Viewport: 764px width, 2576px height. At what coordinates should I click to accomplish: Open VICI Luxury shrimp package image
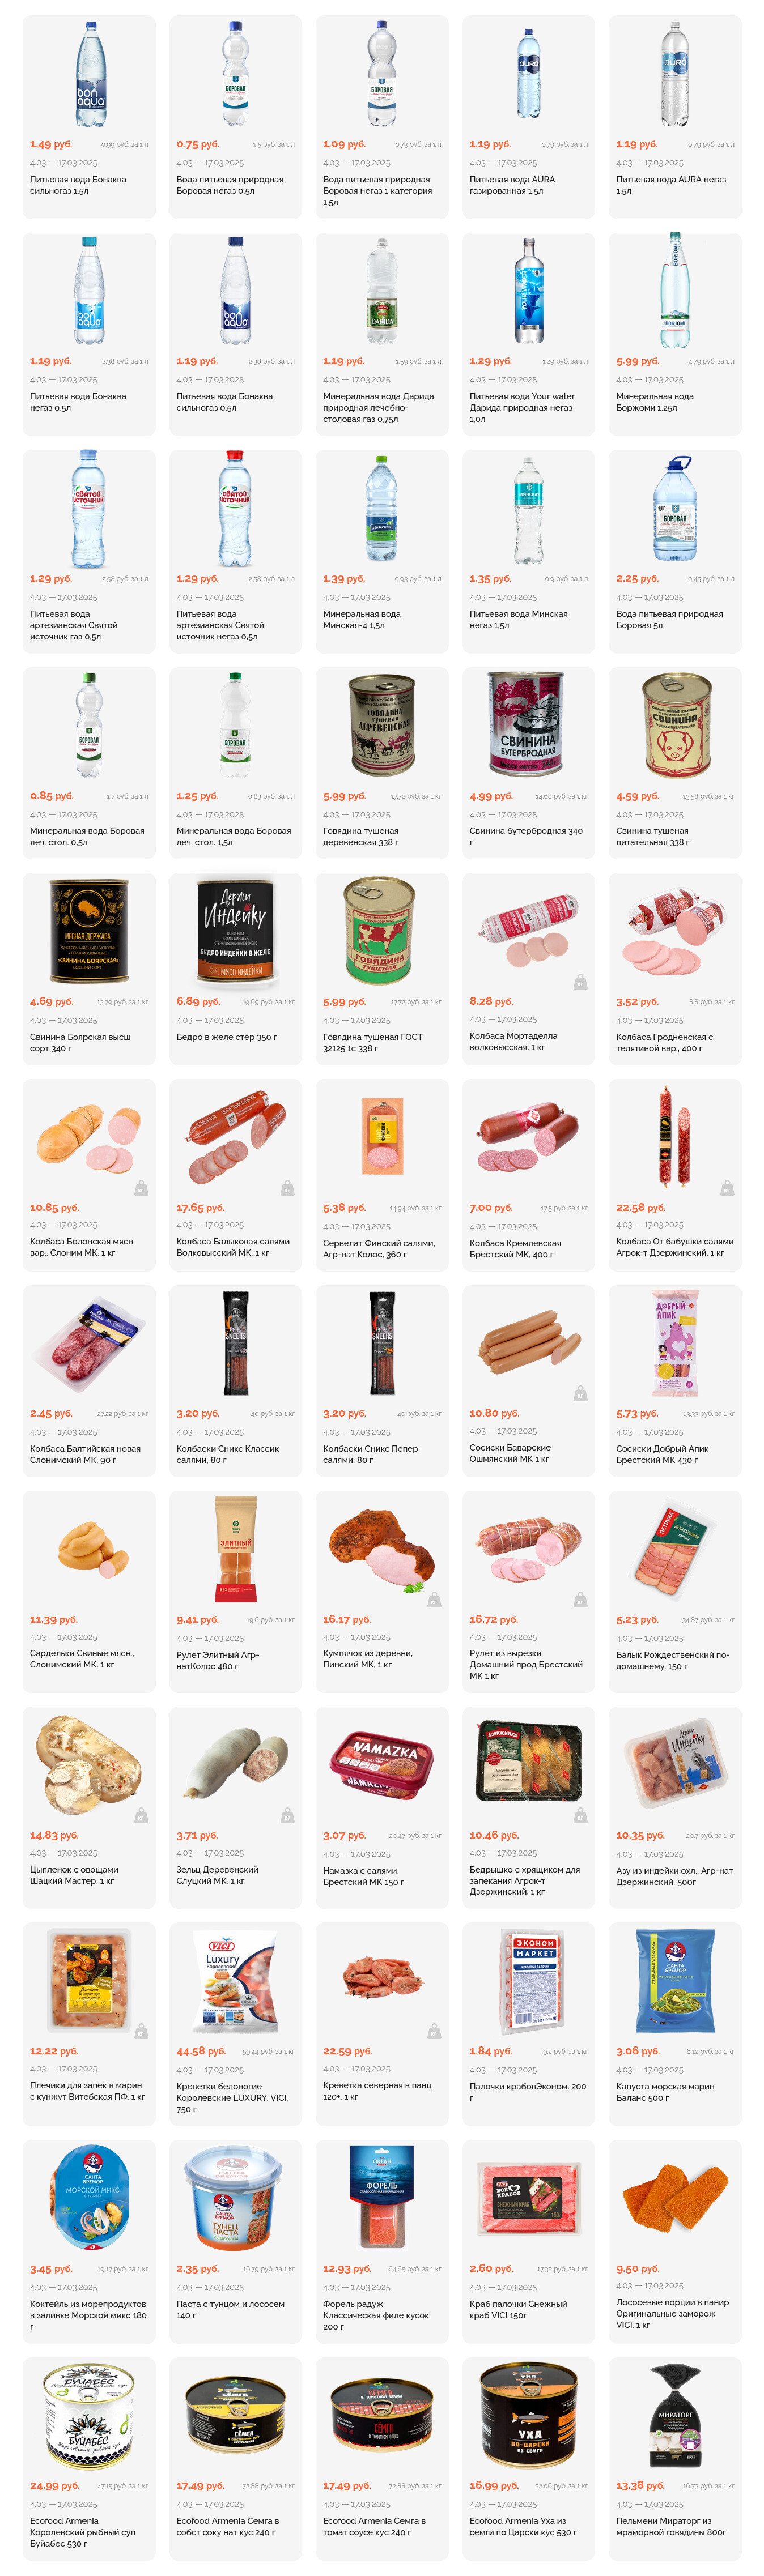[x=235, y=1980]
